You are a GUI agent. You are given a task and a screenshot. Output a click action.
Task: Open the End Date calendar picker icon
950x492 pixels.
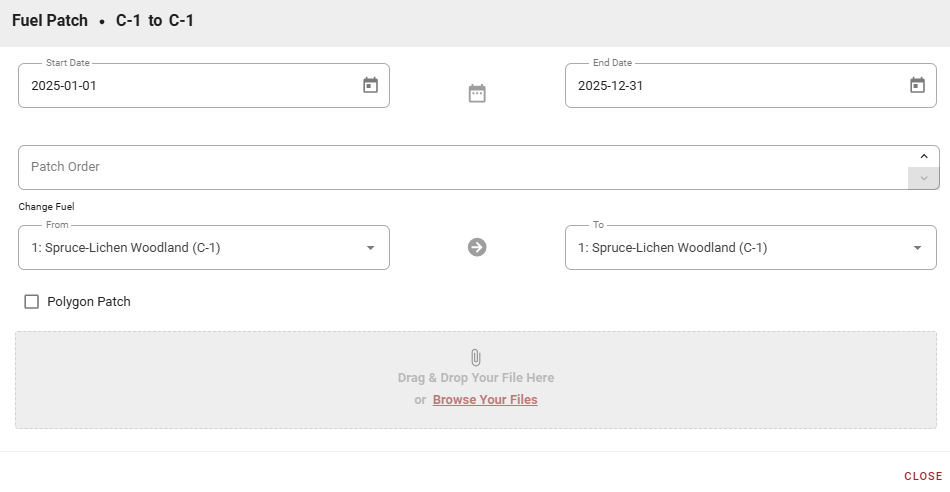coord(917,86)
